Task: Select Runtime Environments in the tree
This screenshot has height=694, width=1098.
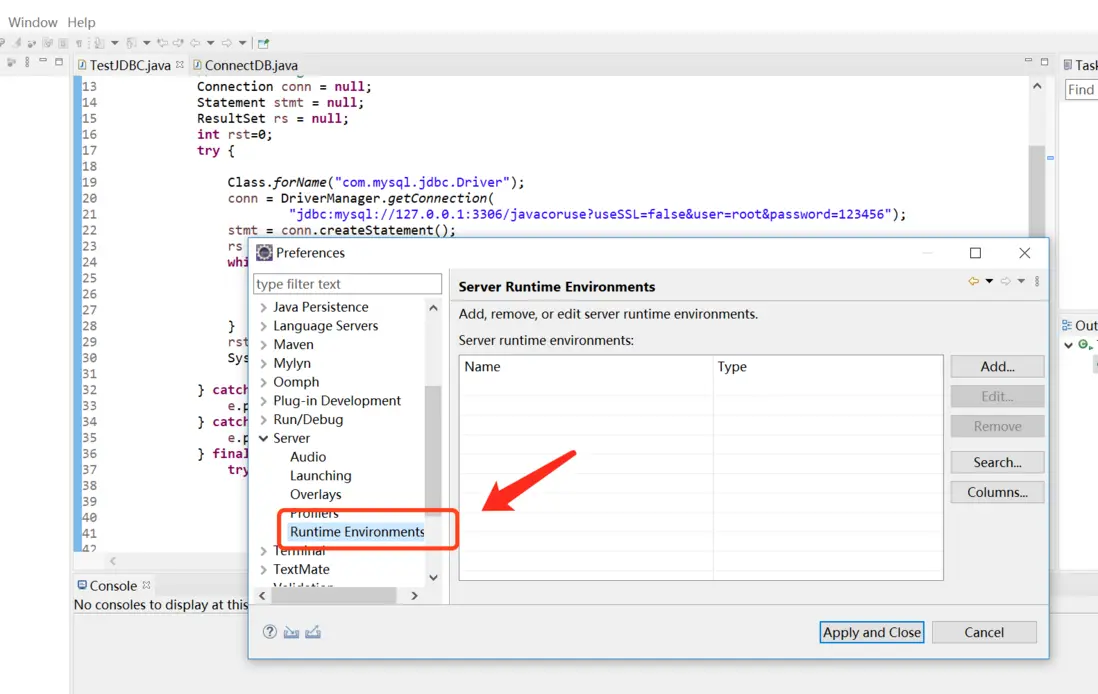Action: pyautogui.click(x=357, y=532)
